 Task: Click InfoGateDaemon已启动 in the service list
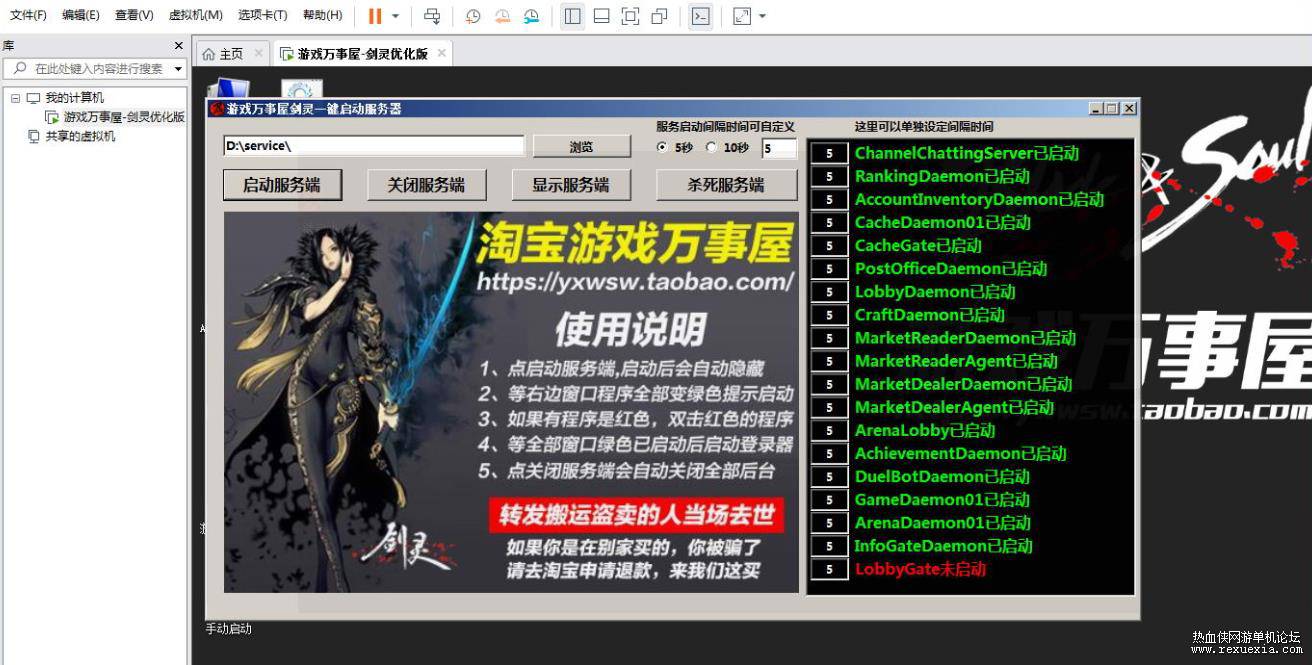[943, 546]
